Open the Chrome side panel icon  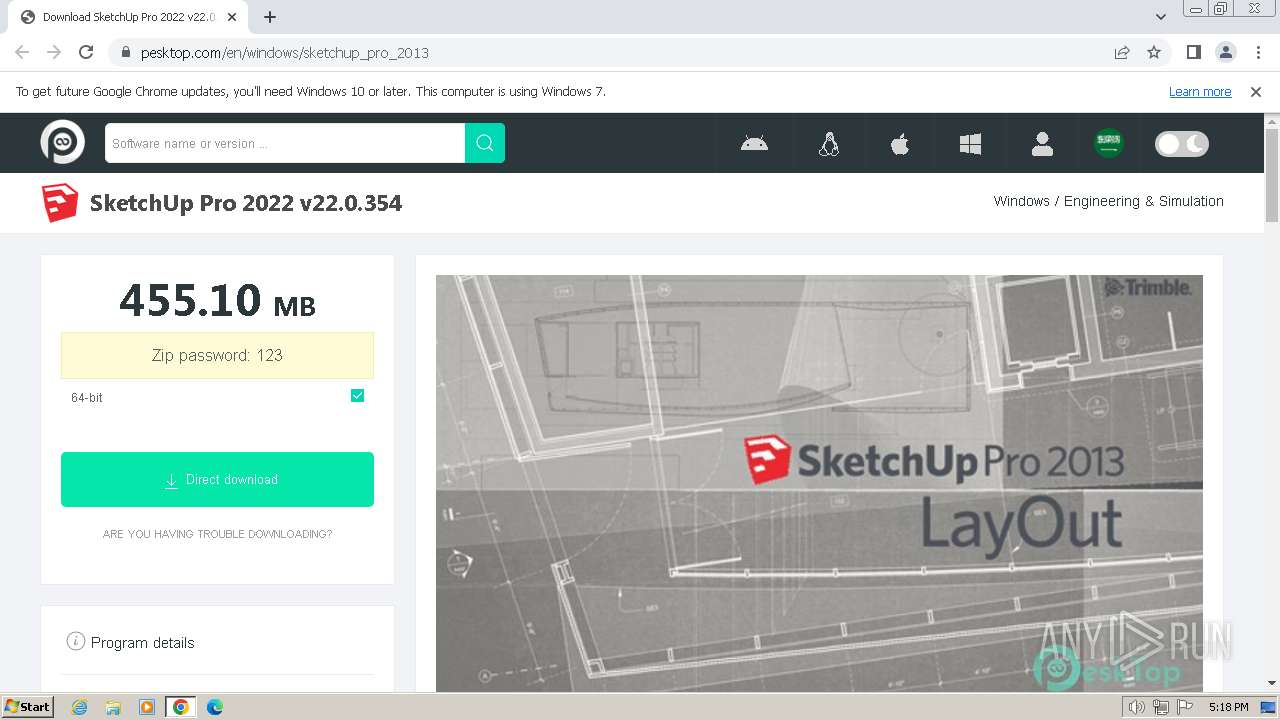click(1194, 52)
